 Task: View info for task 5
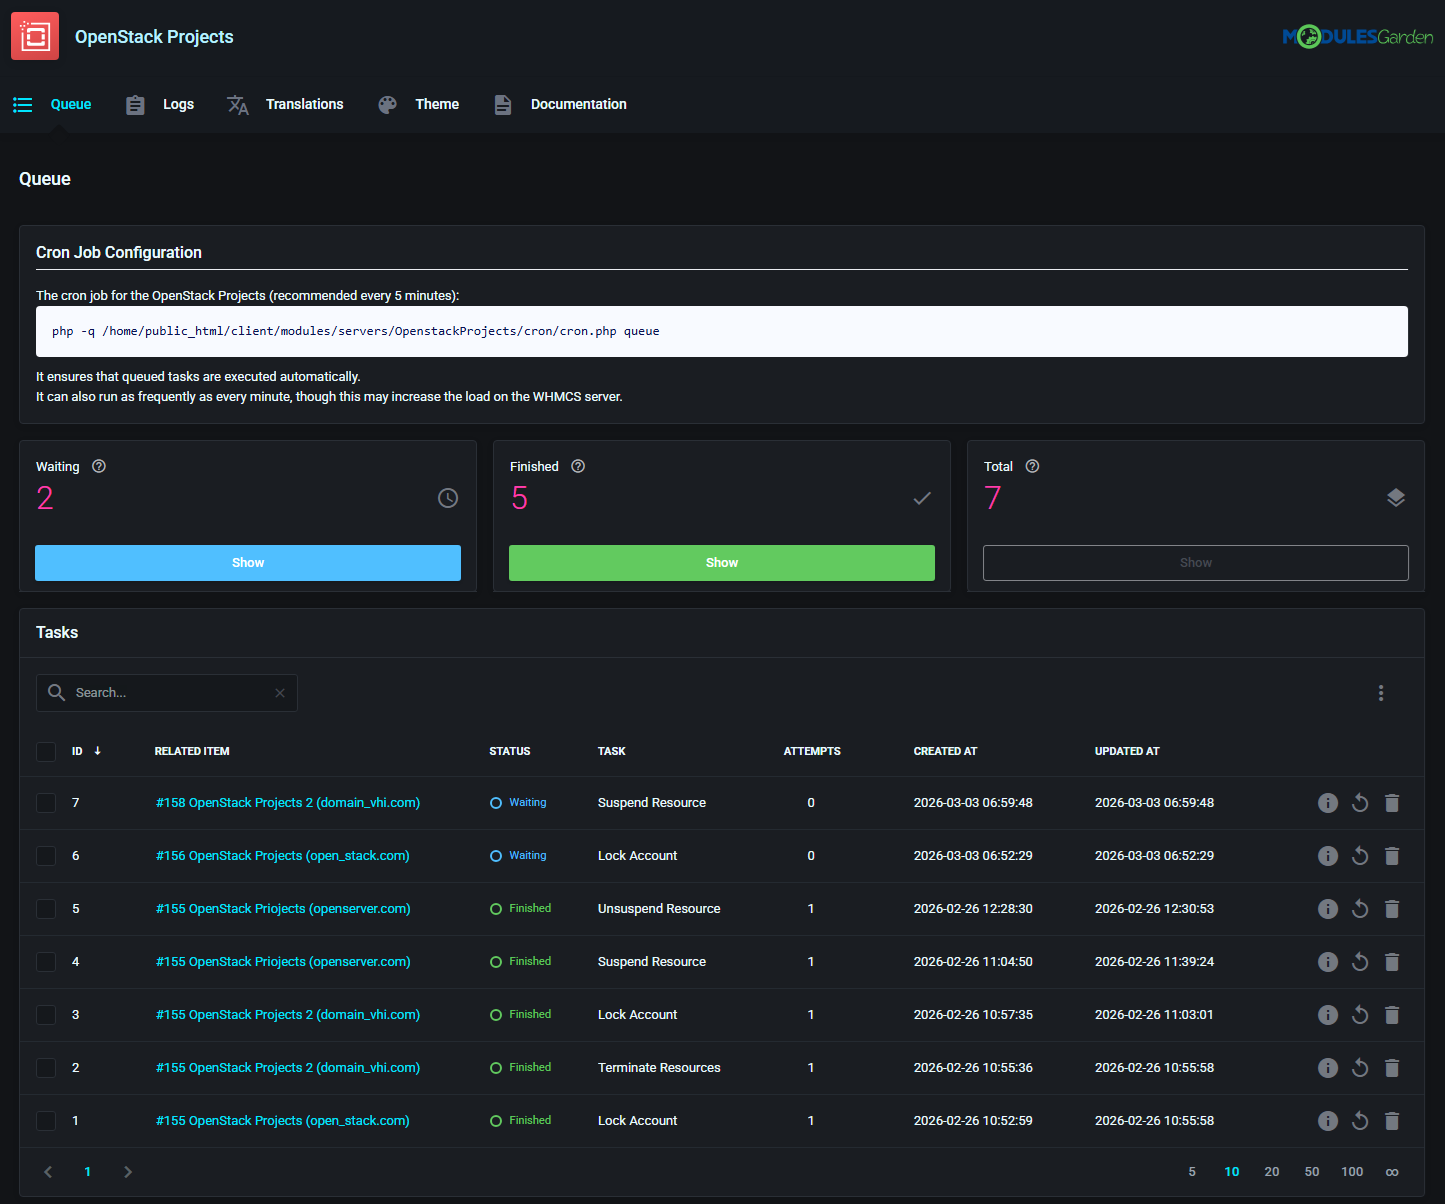tap(1328, 909)
